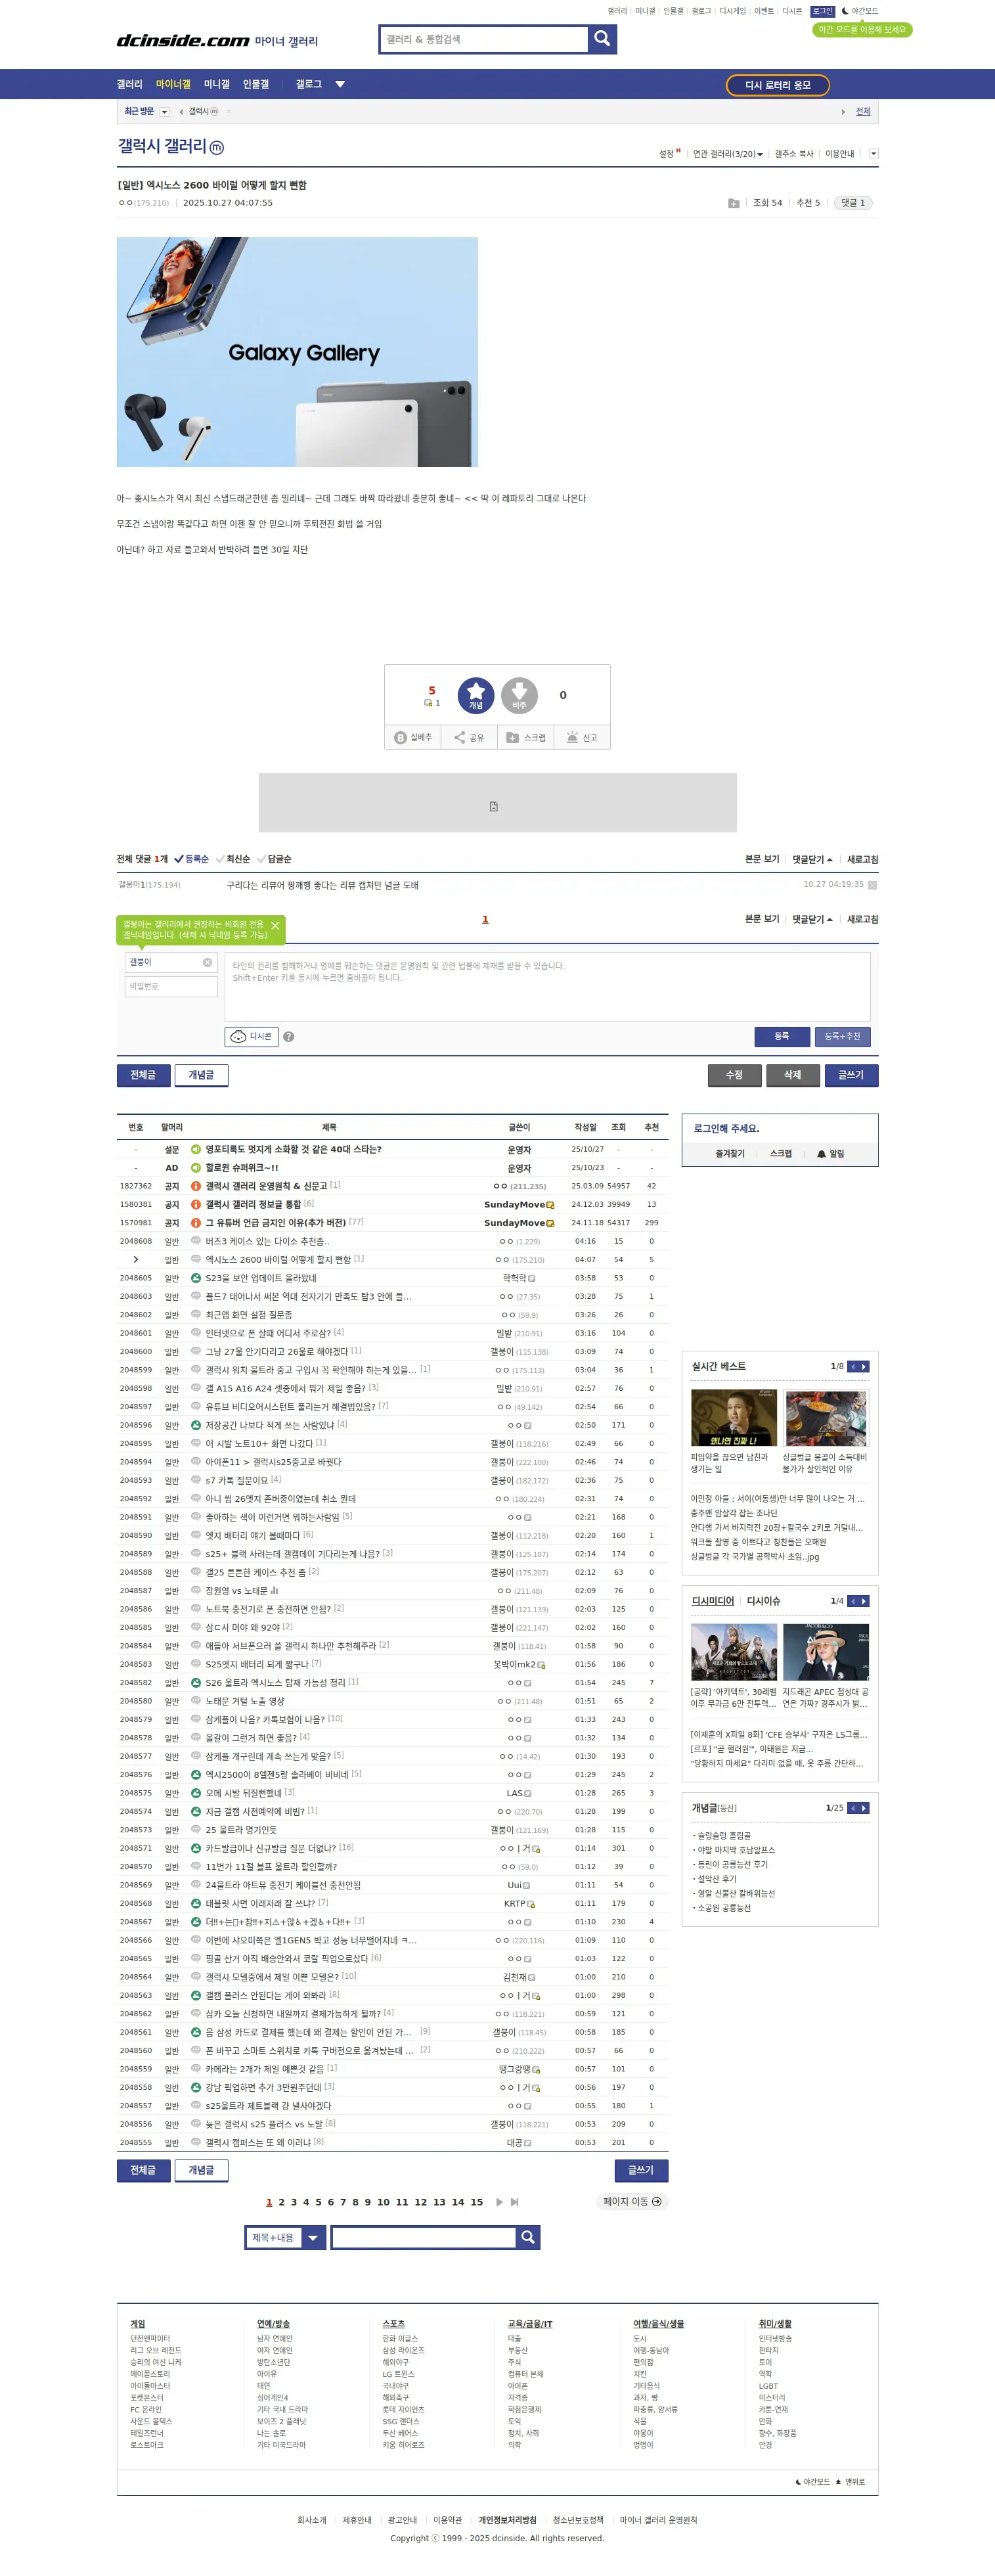Open 마이너갤 tab in blue nav bar
The image size is (995, 2576).
(173, 84)
